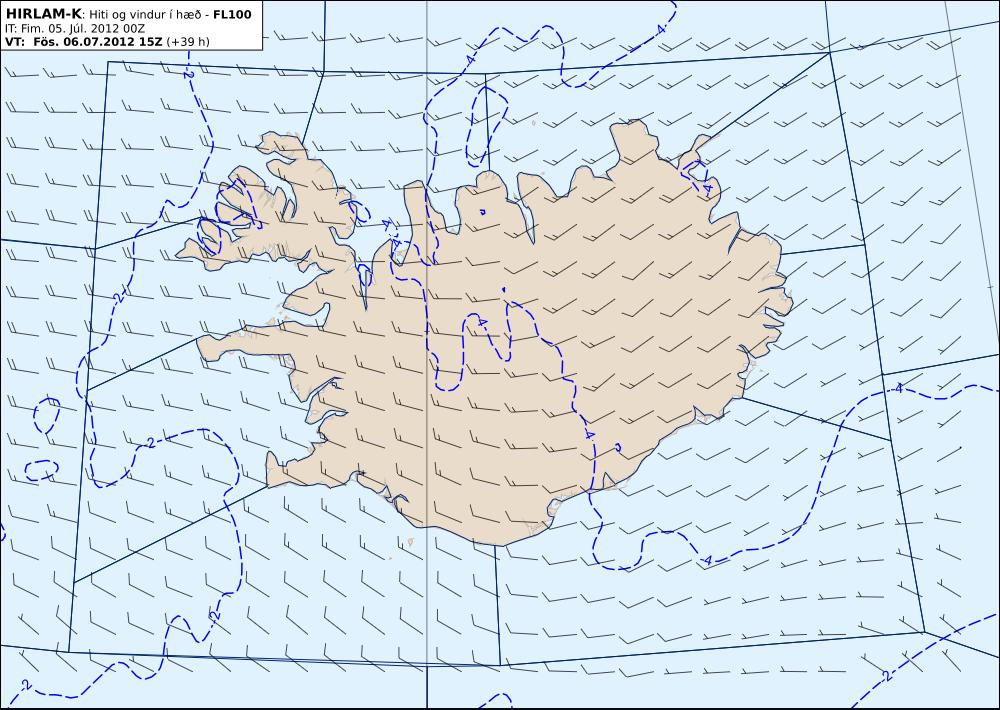Click the FL100 flight level label
The image size is (1000, 710).
[x=232, y=14]
